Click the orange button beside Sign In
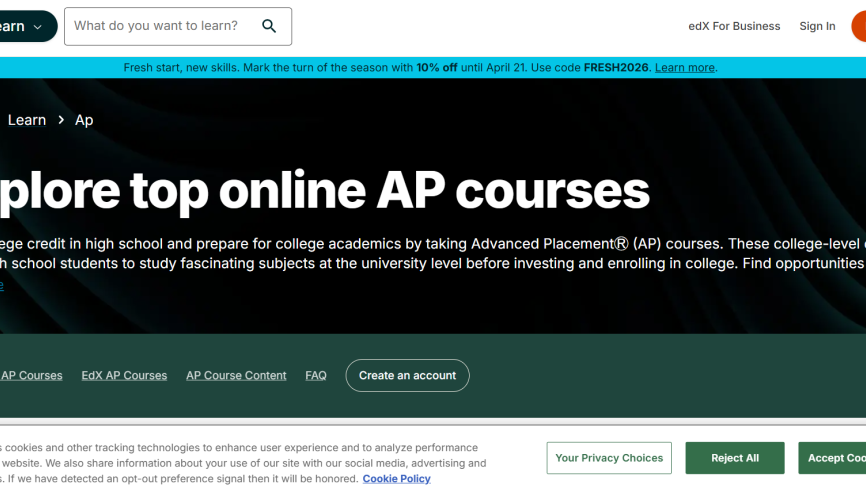 859,26
